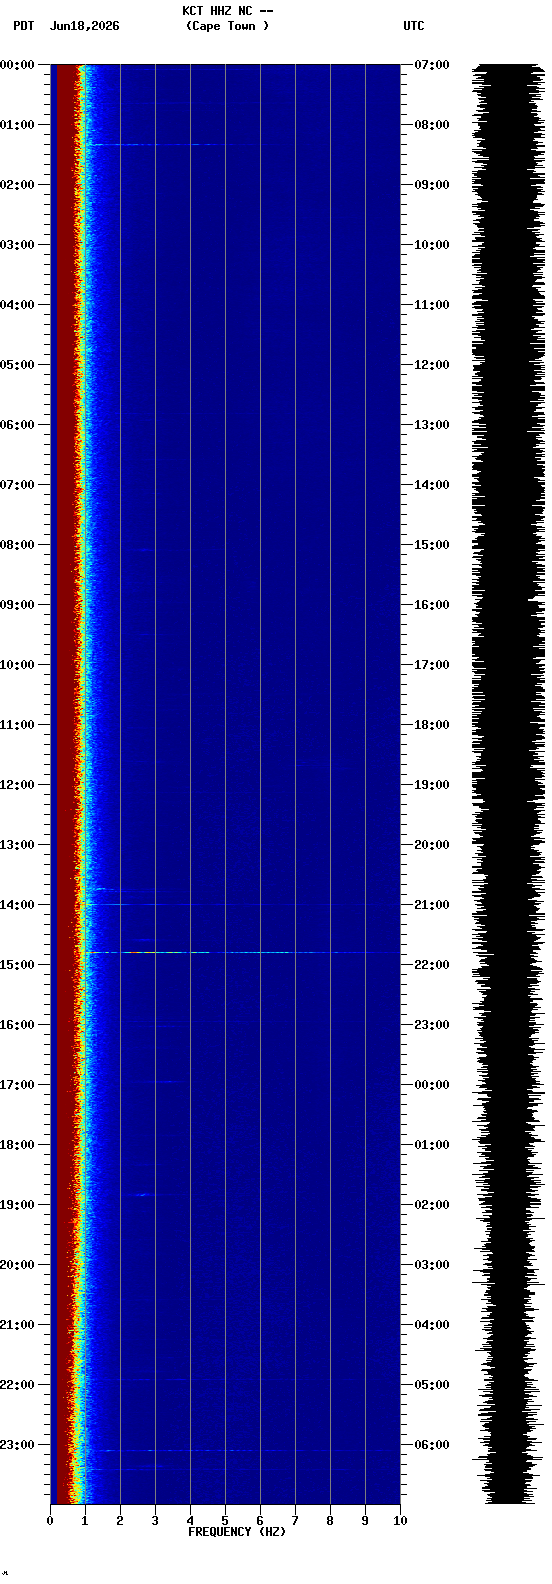The image size is (552, 1584).
Task: Pick the 11:00 UTC time label
Action: coord(432,305)
